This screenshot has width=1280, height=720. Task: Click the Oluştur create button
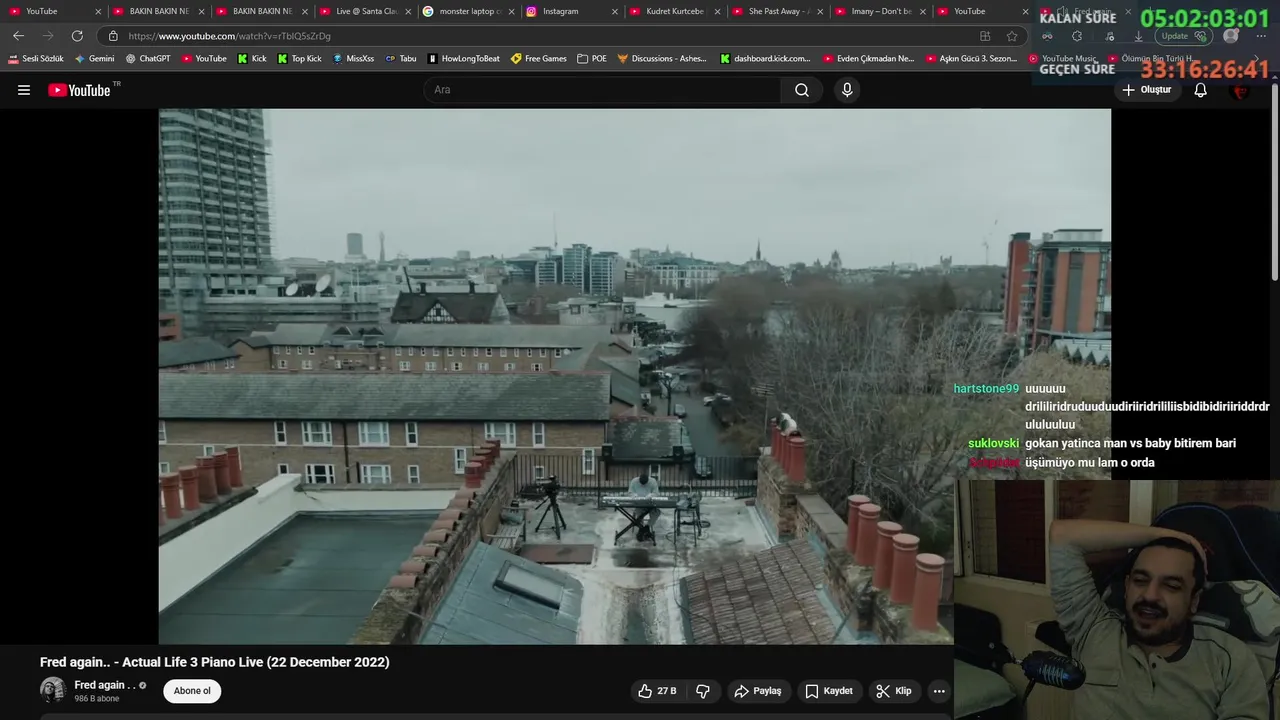[1146, 90]
